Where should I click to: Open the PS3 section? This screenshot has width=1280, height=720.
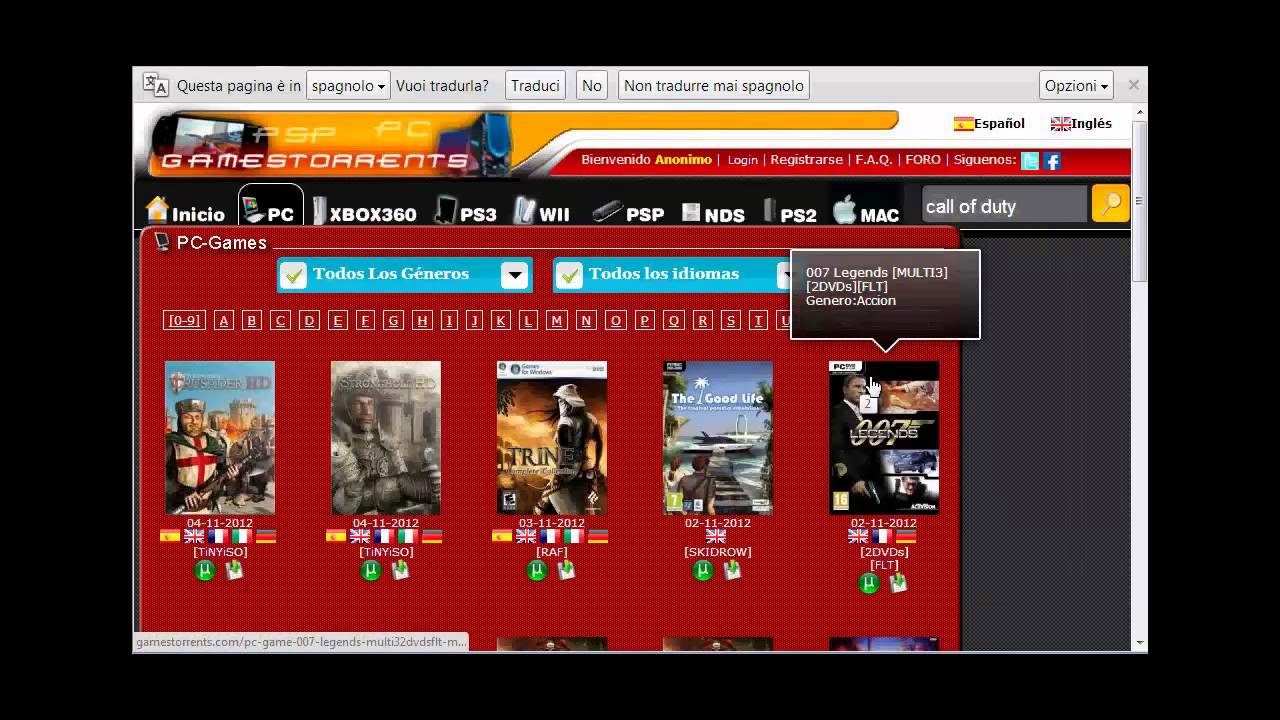pyautogui.click(x=466, y=212)
